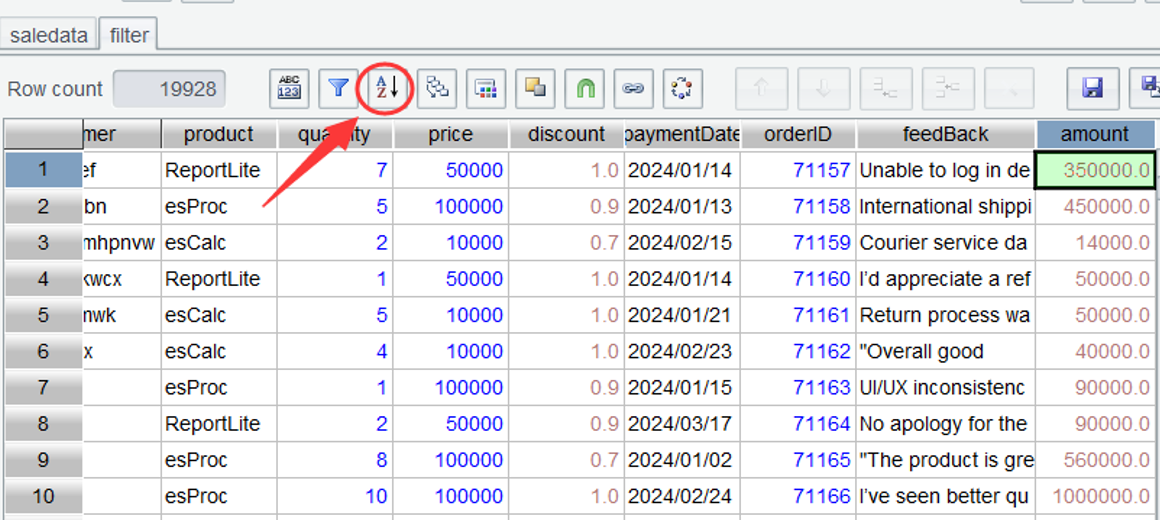Switch to the saledata tab
The height and width of the screenshot is (520, 1160).
tap(49, 35)
